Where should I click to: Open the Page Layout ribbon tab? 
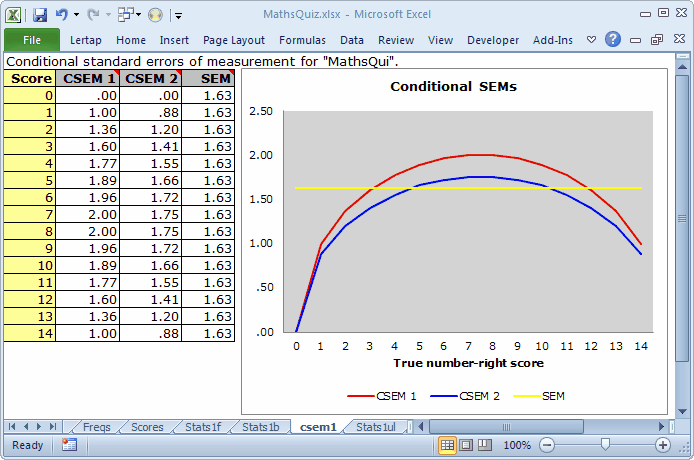click(234, 40)
